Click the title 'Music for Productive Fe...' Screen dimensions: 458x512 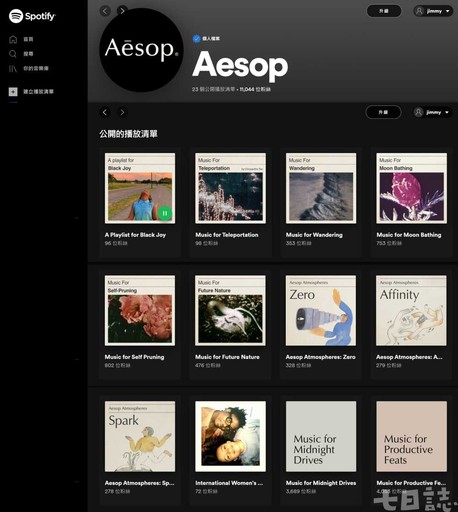click(411, 483)
